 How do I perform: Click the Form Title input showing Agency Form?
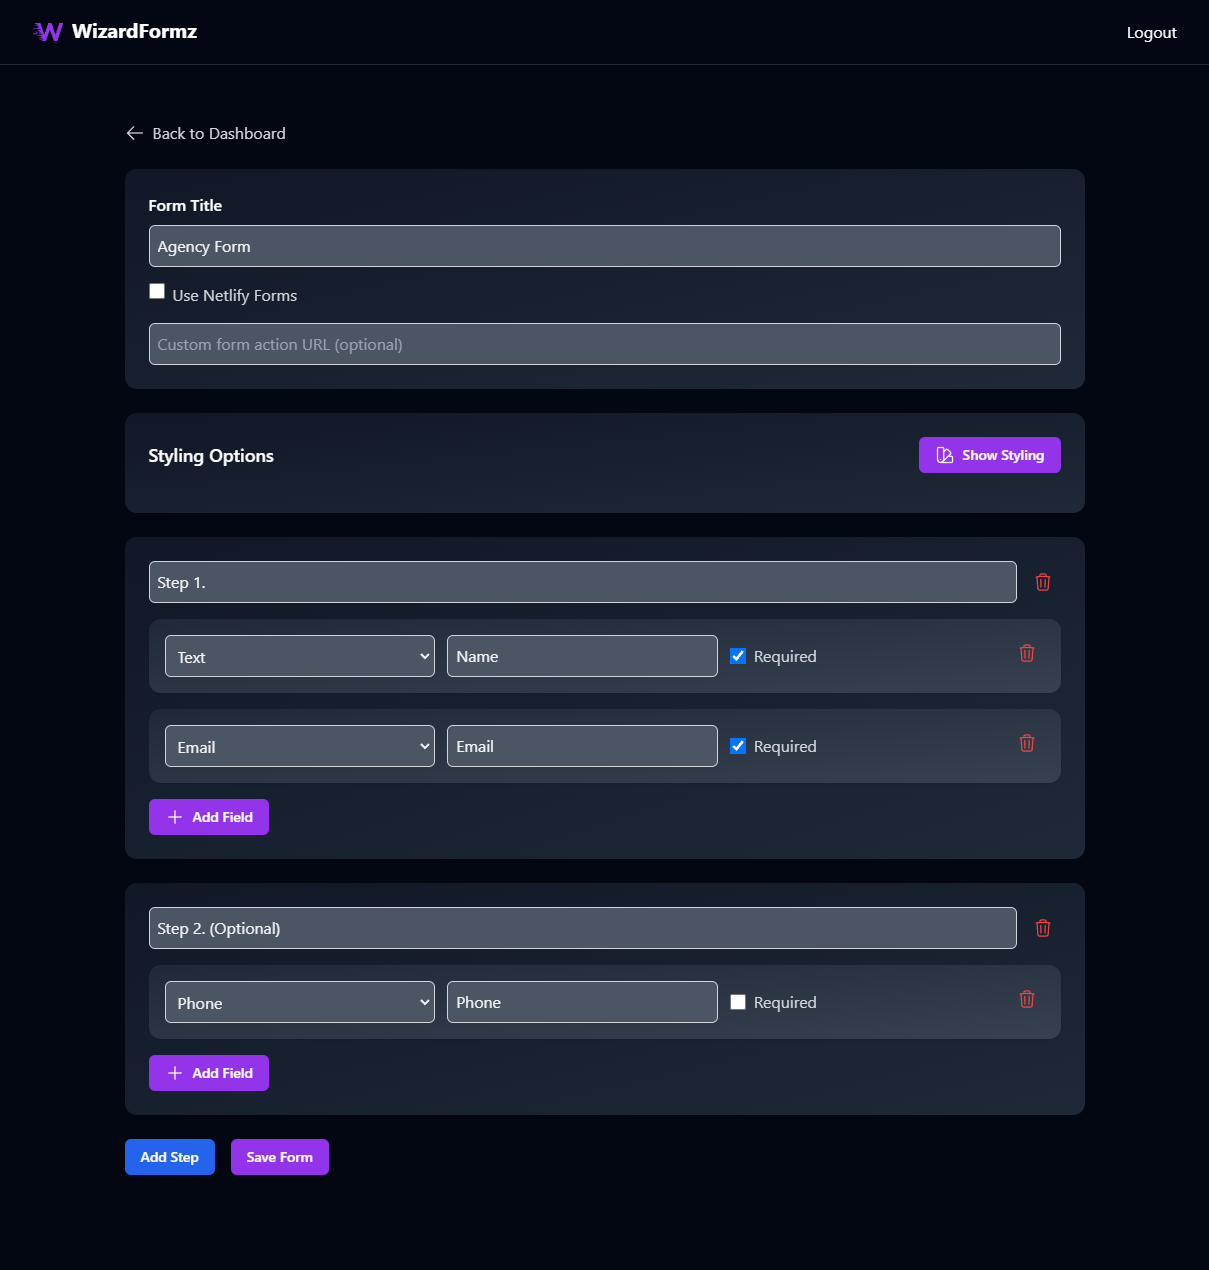tap(604, 246)
